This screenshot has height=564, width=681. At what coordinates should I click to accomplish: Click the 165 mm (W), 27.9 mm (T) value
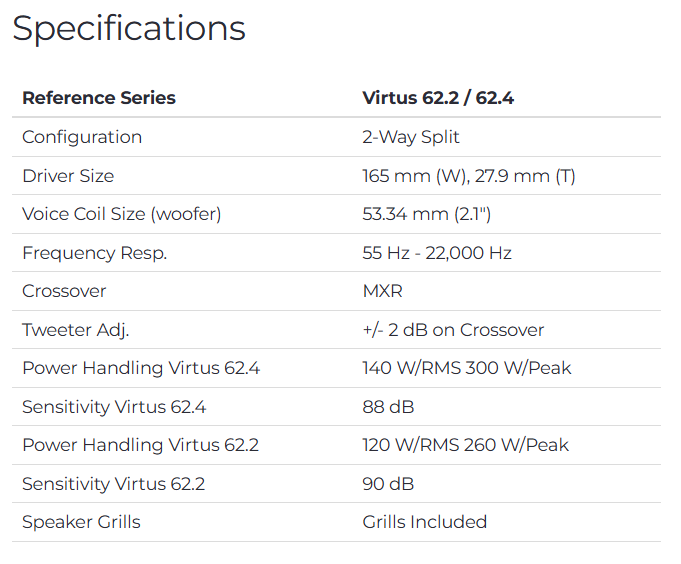tap(469, 176)
